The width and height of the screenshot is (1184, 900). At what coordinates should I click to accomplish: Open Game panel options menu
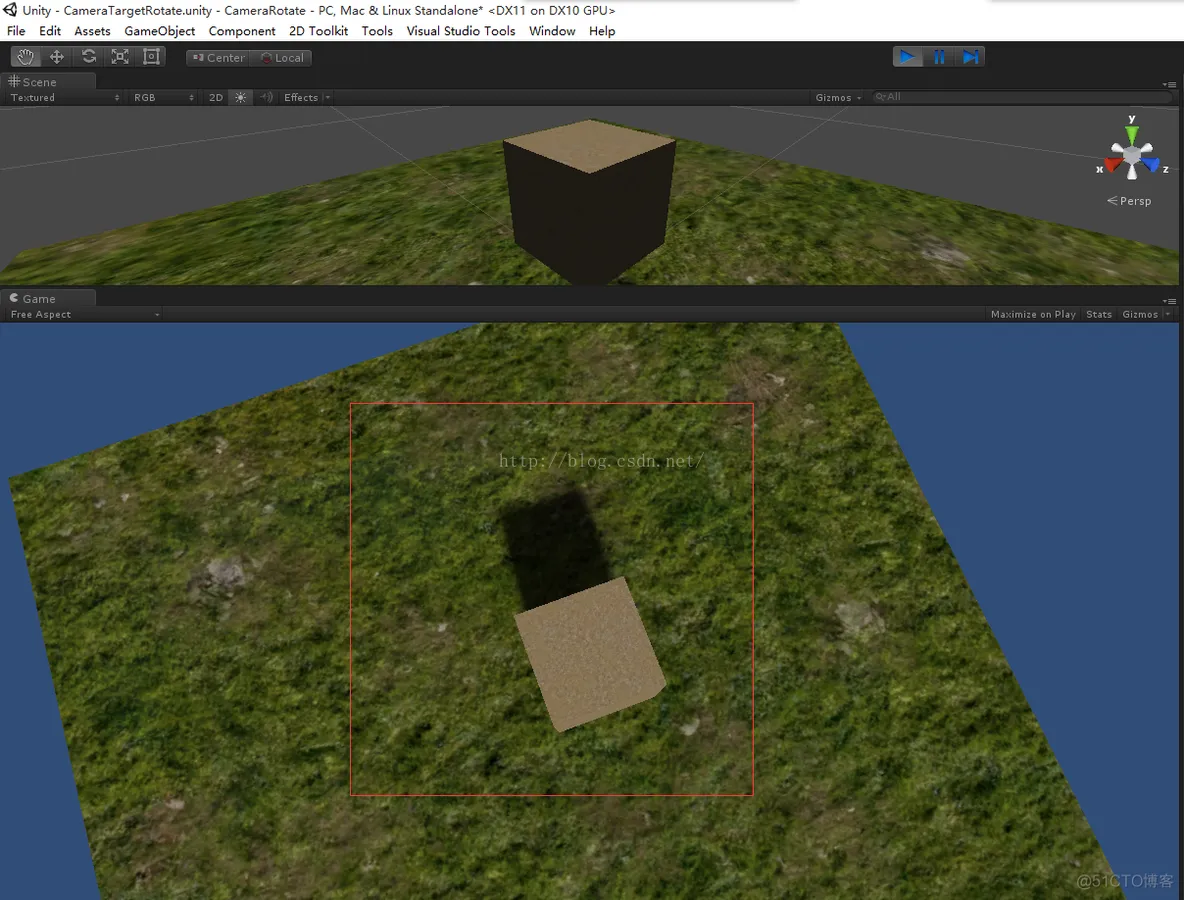(x=1170, y=301)
